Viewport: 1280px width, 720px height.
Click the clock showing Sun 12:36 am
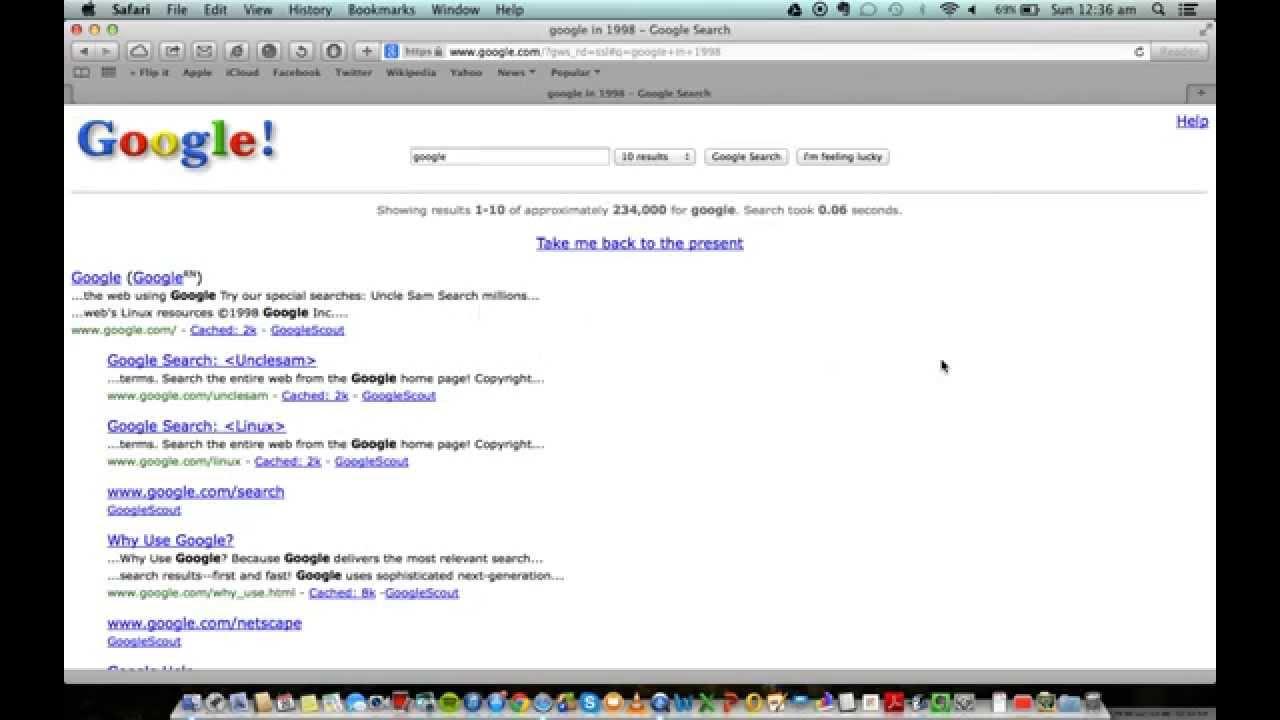coord(1094,9)
